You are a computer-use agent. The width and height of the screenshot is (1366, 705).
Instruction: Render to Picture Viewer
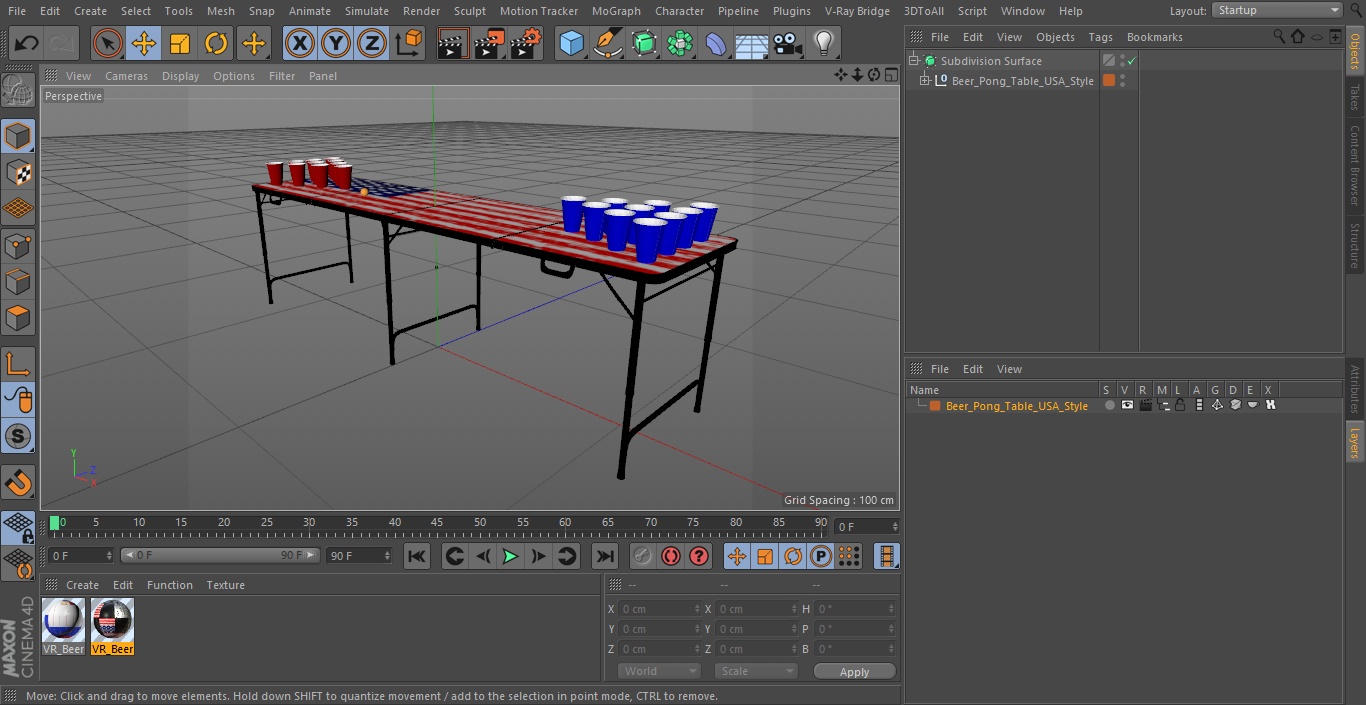pos(489,43)
